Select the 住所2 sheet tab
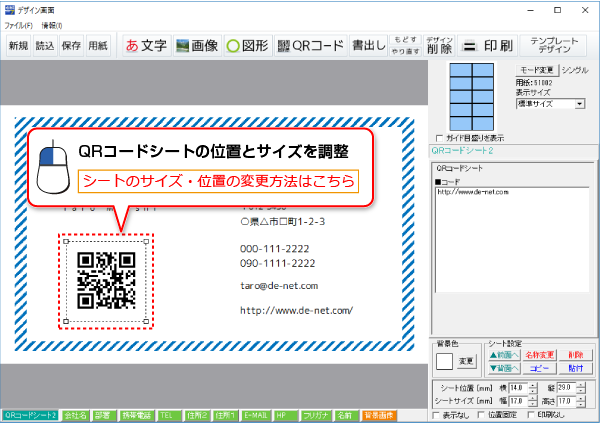The image size is (601, 425). [197, 415]
